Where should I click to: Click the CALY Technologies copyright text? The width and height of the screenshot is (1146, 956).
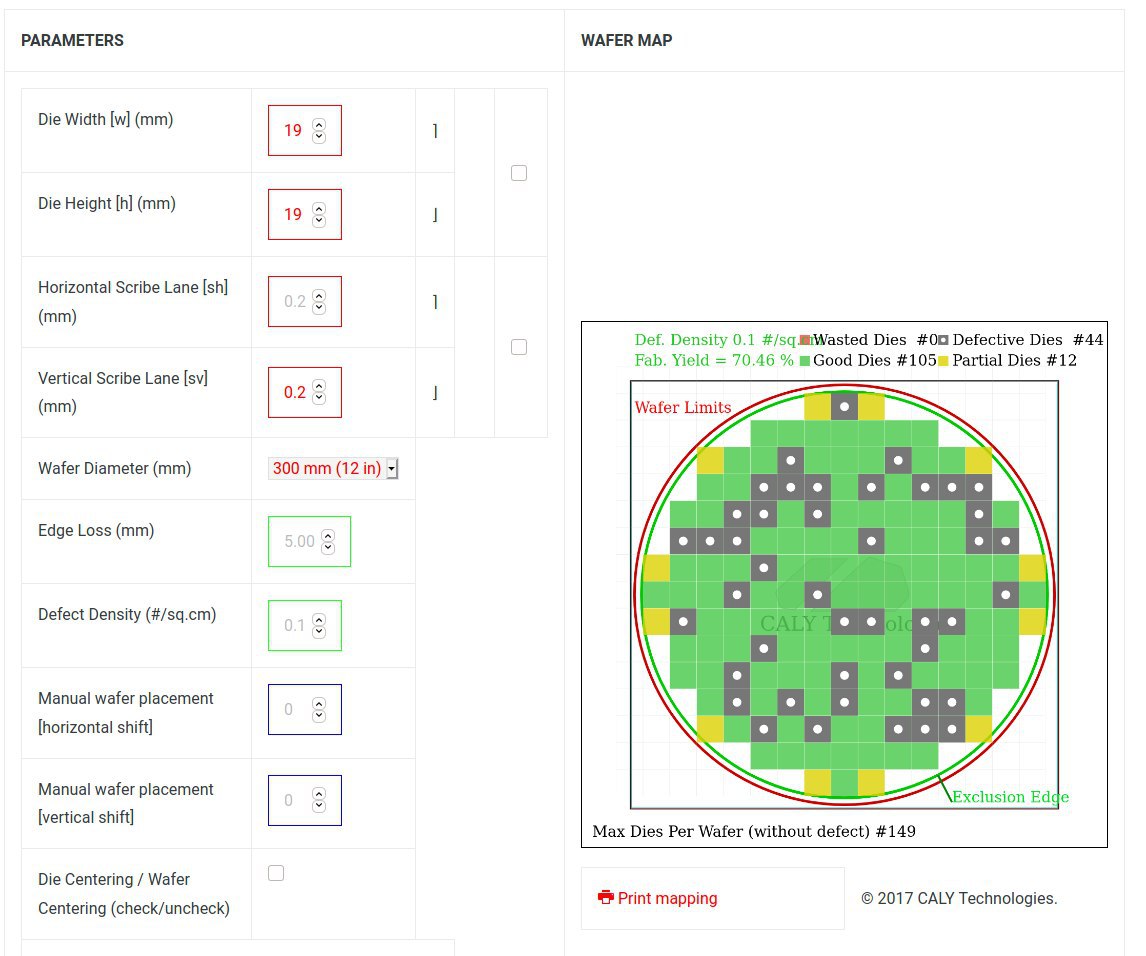(959, 898)
